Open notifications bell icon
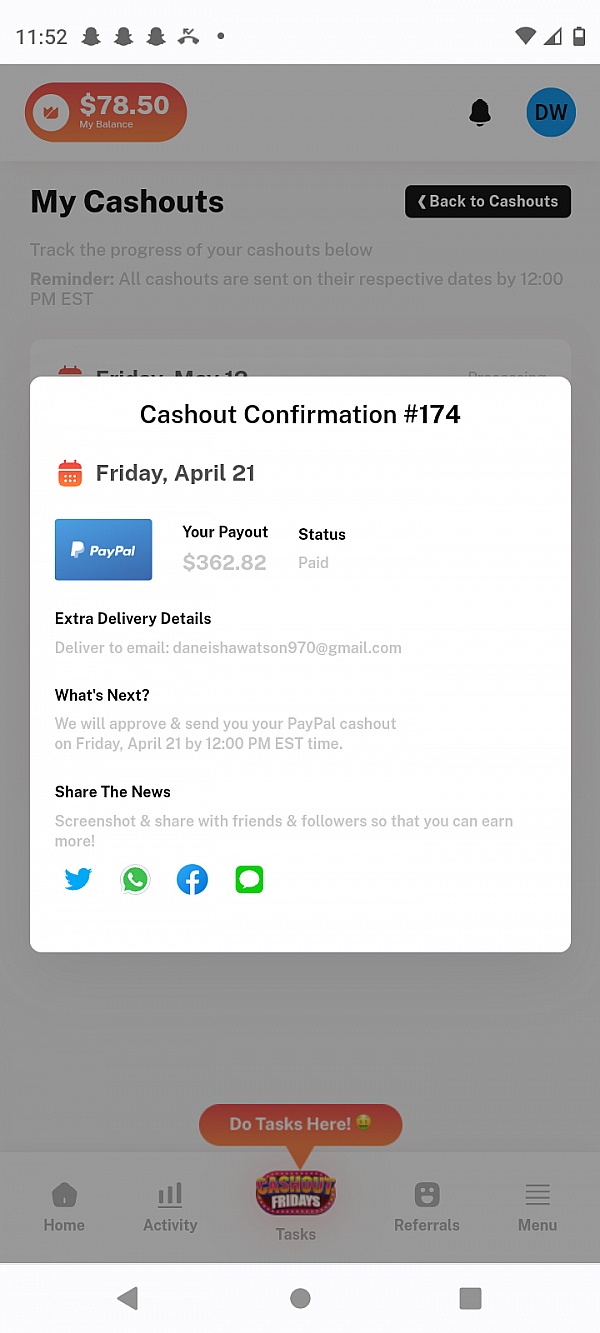Viewport: 600px width, 1333px height. click(x=480, y=113)
